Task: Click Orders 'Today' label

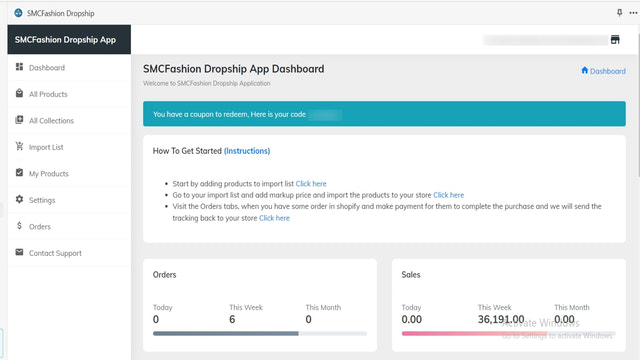Action: (x=162, y=307)
